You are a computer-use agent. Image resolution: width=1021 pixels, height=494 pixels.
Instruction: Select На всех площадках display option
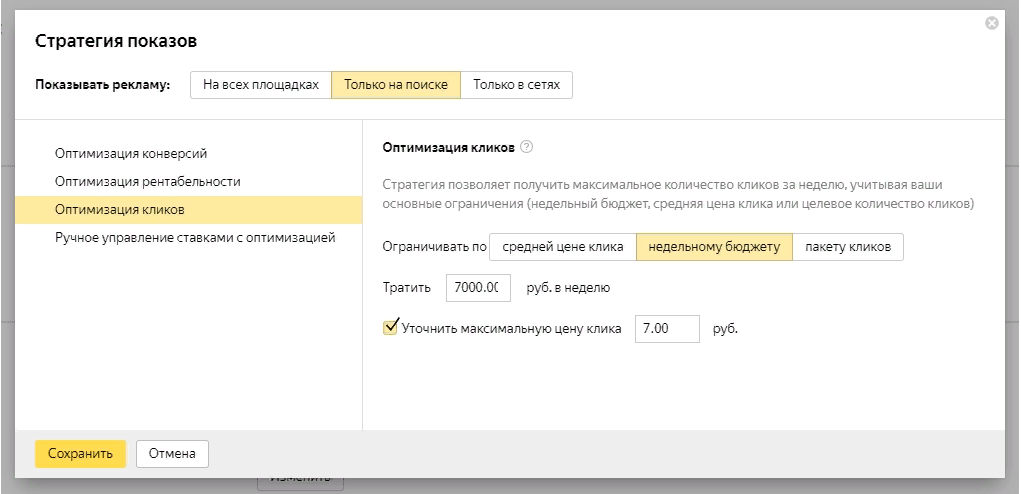tap(261, 85)
